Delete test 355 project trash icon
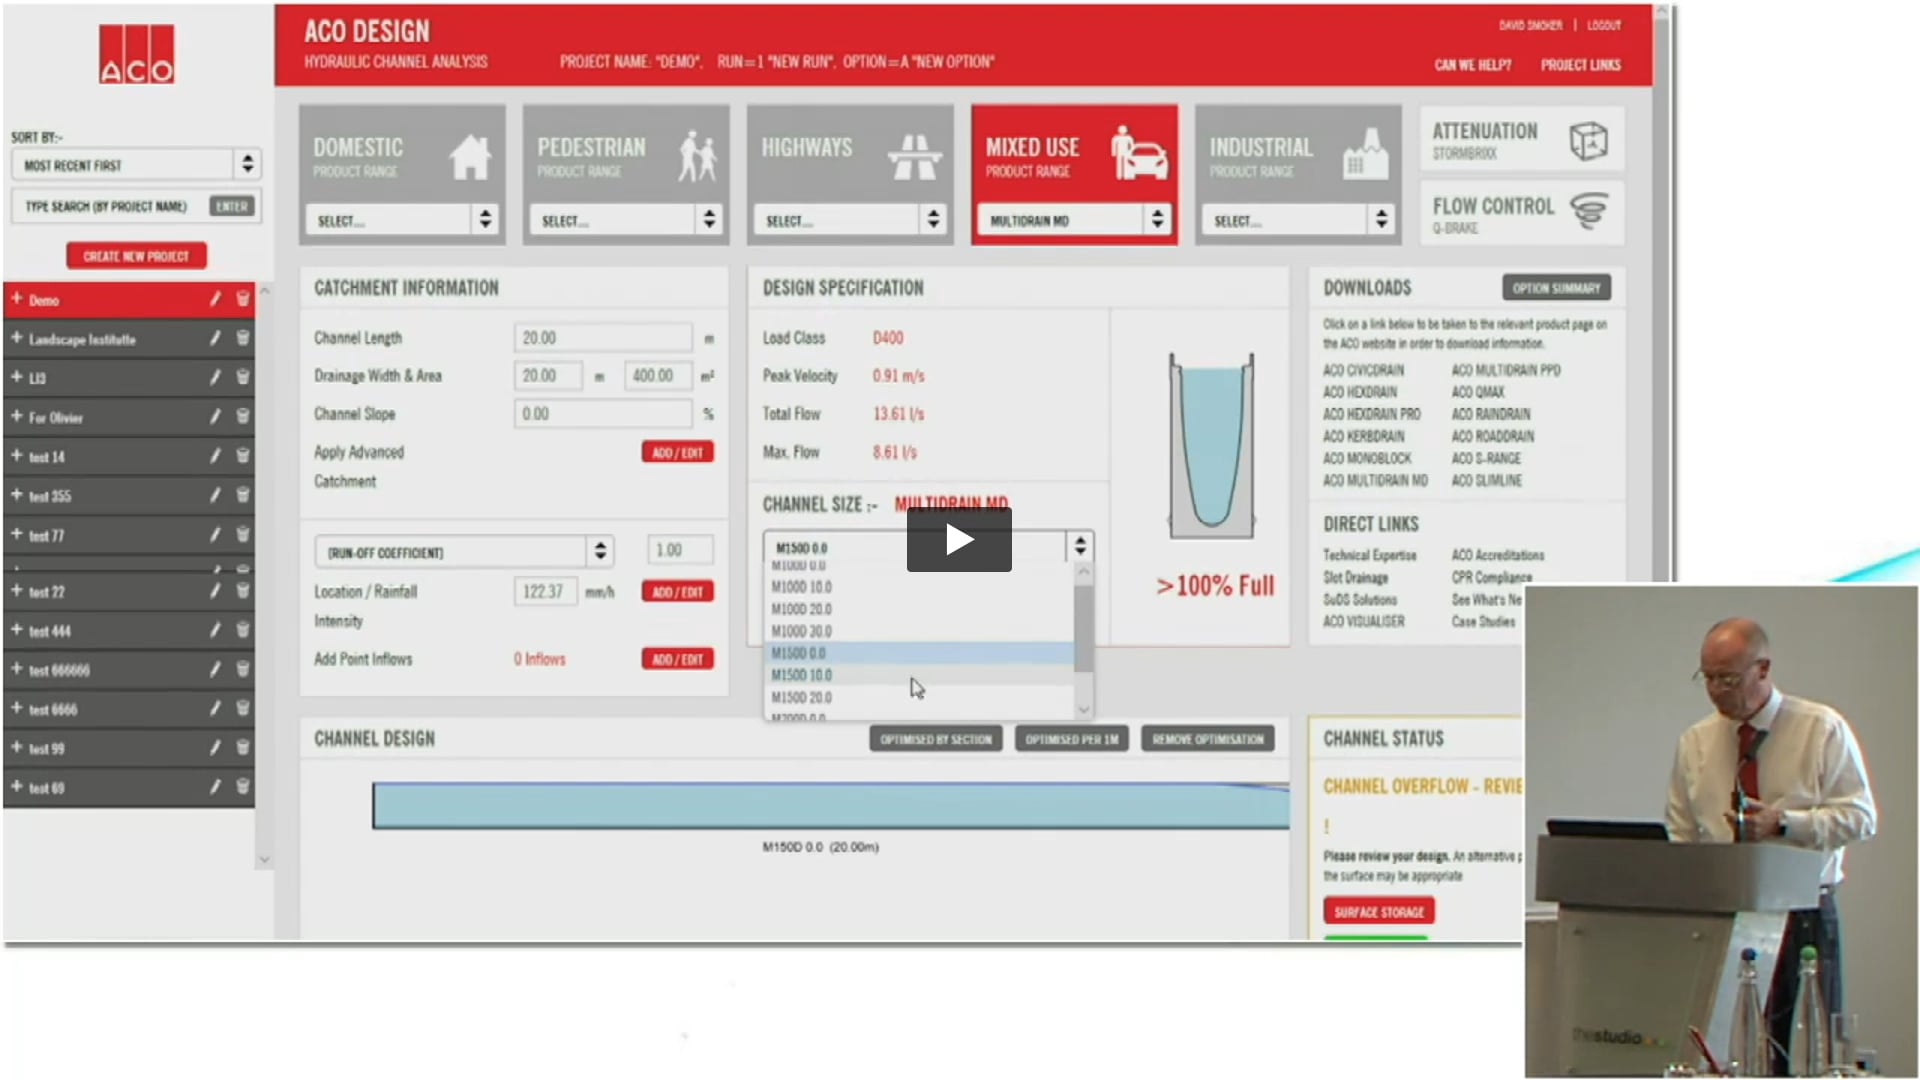The width and height of the screenshot is (1920, 1080). tap(242, 496)
